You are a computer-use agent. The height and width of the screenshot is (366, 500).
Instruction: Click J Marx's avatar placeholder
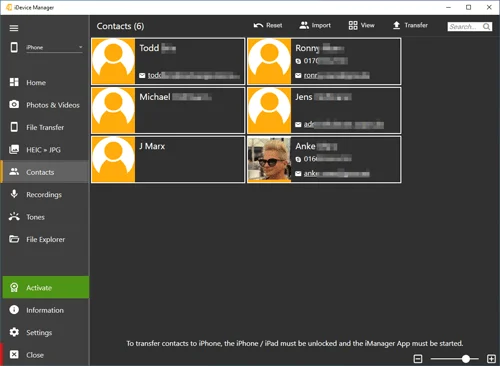pos(113,159)
